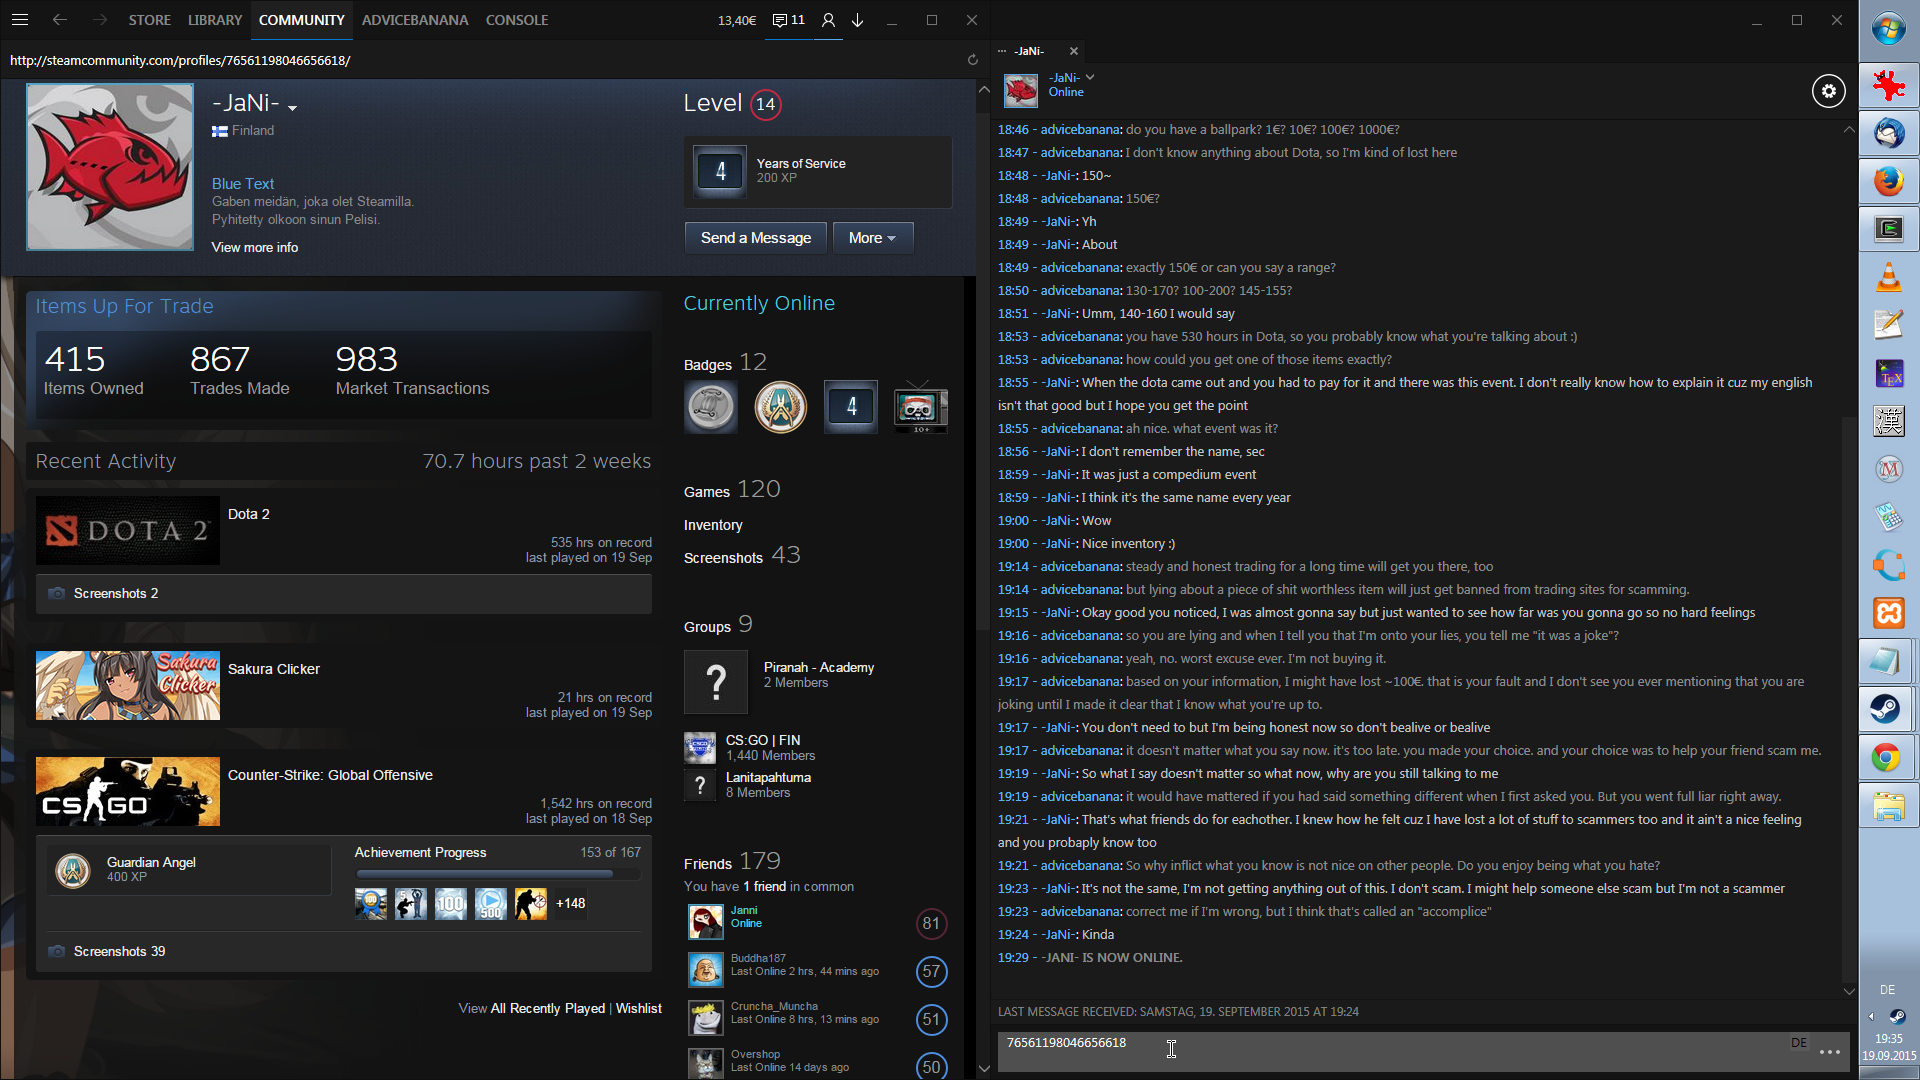Open chat settings gear icon
This screenshot has width=1920, height=1080.
[x=1828, y=91]
